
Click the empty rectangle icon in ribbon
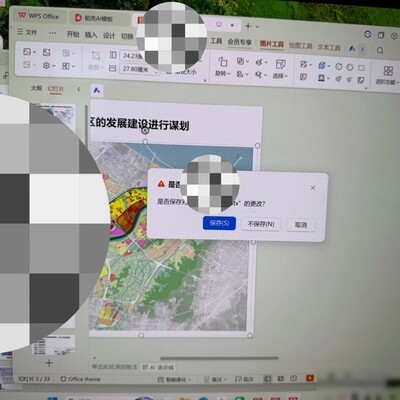coord(361,68)
